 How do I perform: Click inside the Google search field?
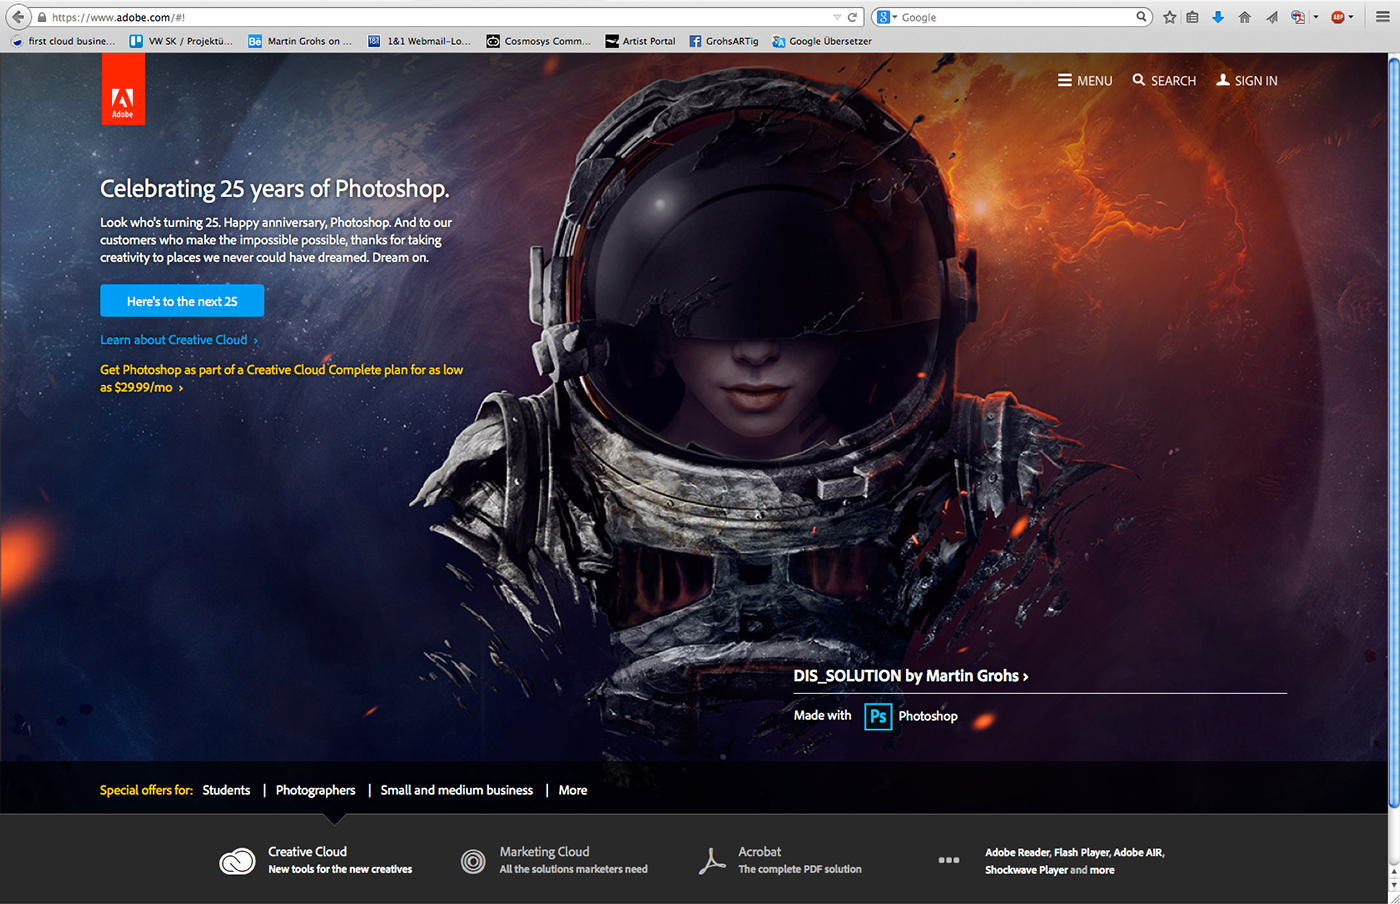pos(1015,17)
